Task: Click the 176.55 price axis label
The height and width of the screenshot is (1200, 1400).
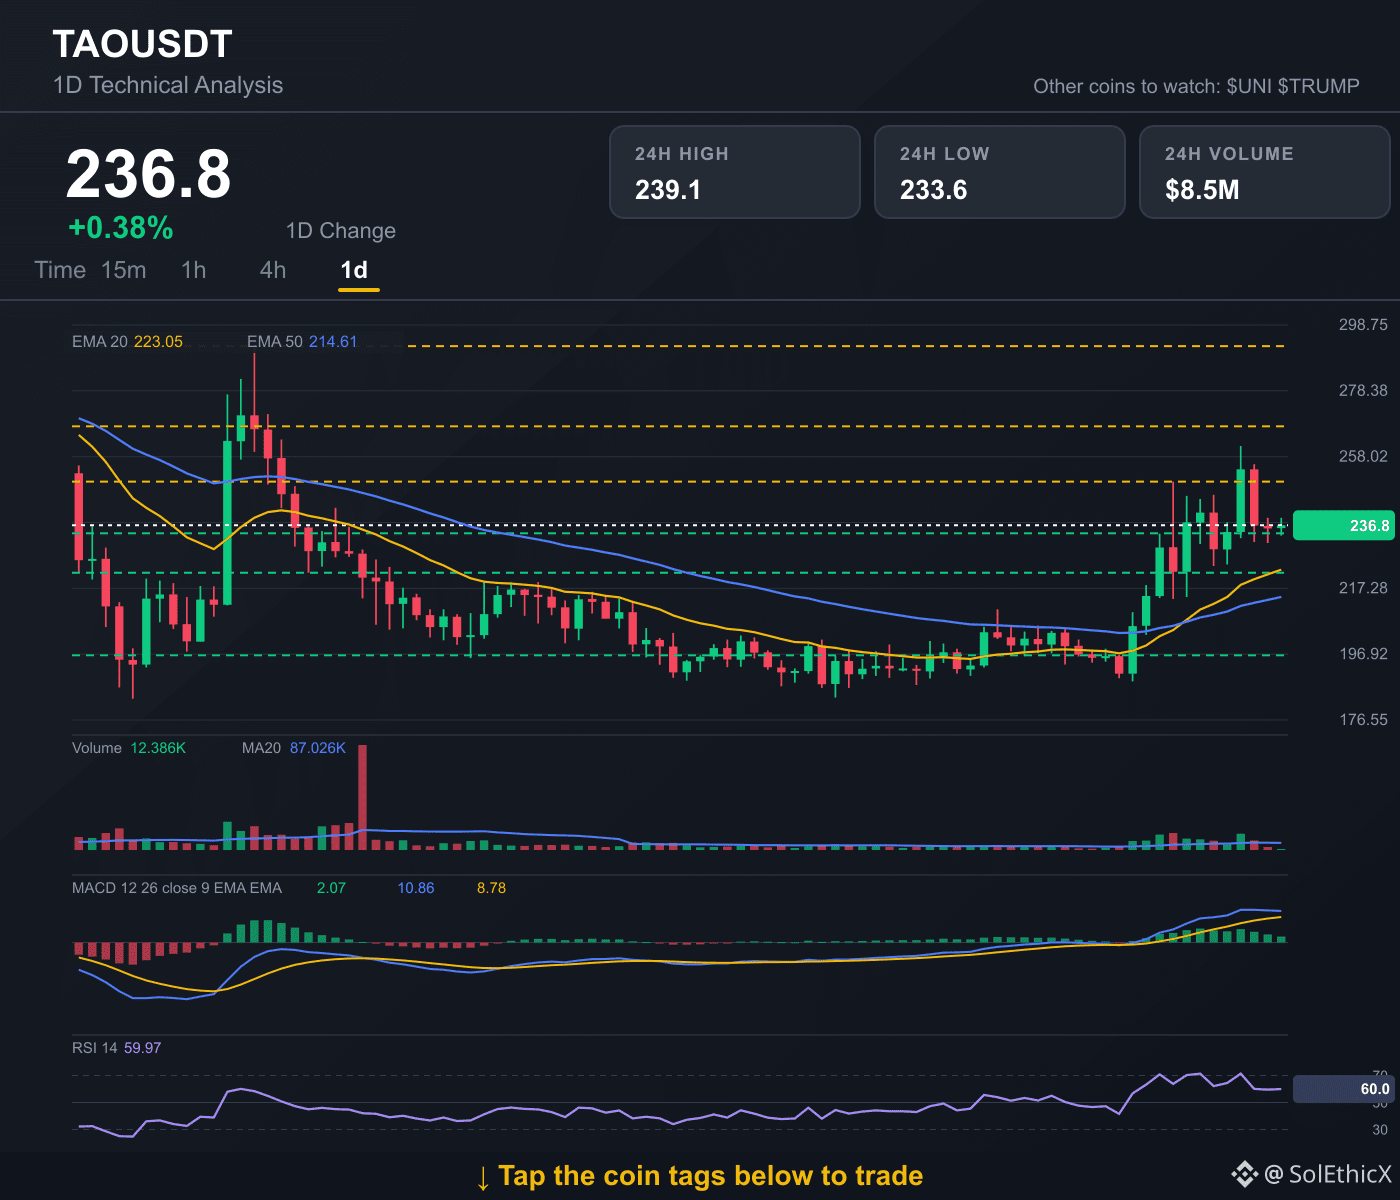Action: (1363, 719)
